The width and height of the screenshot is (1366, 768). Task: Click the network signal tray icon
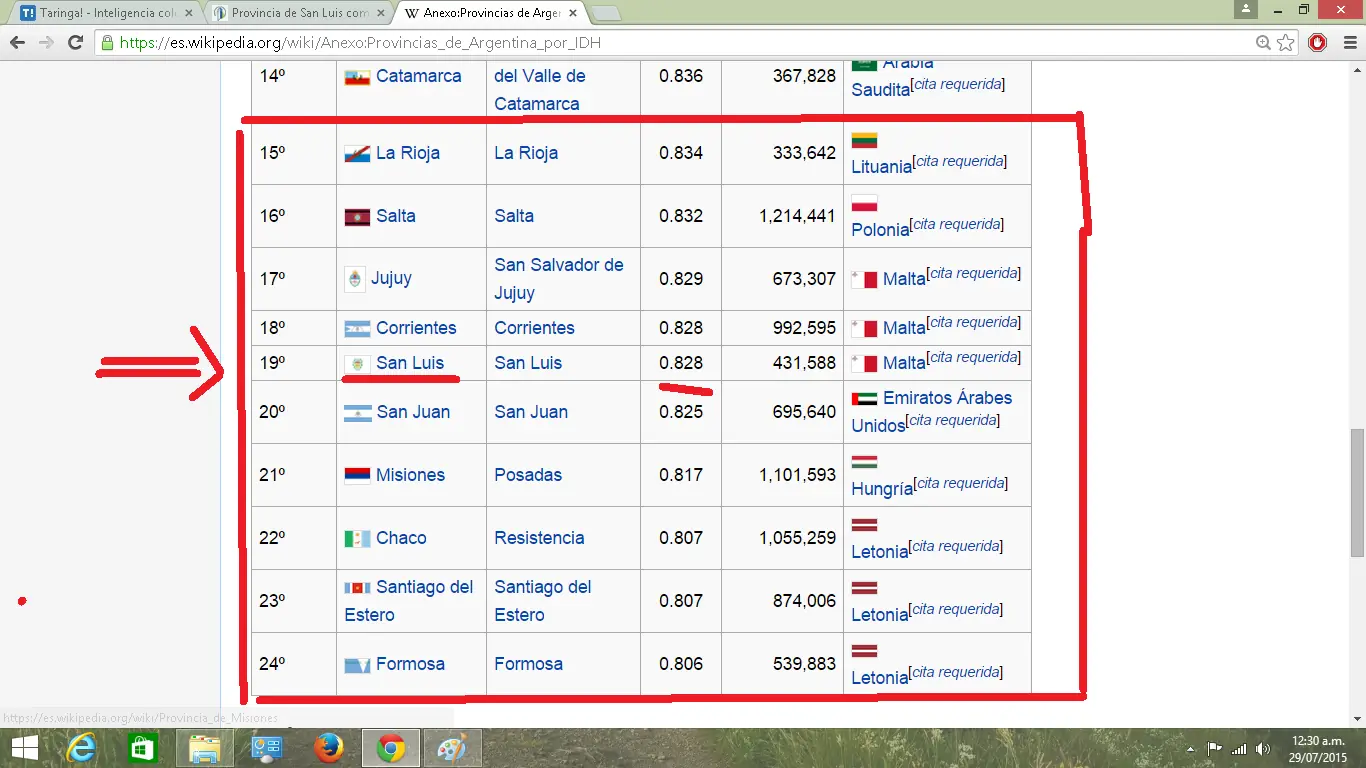point(1239,748)
